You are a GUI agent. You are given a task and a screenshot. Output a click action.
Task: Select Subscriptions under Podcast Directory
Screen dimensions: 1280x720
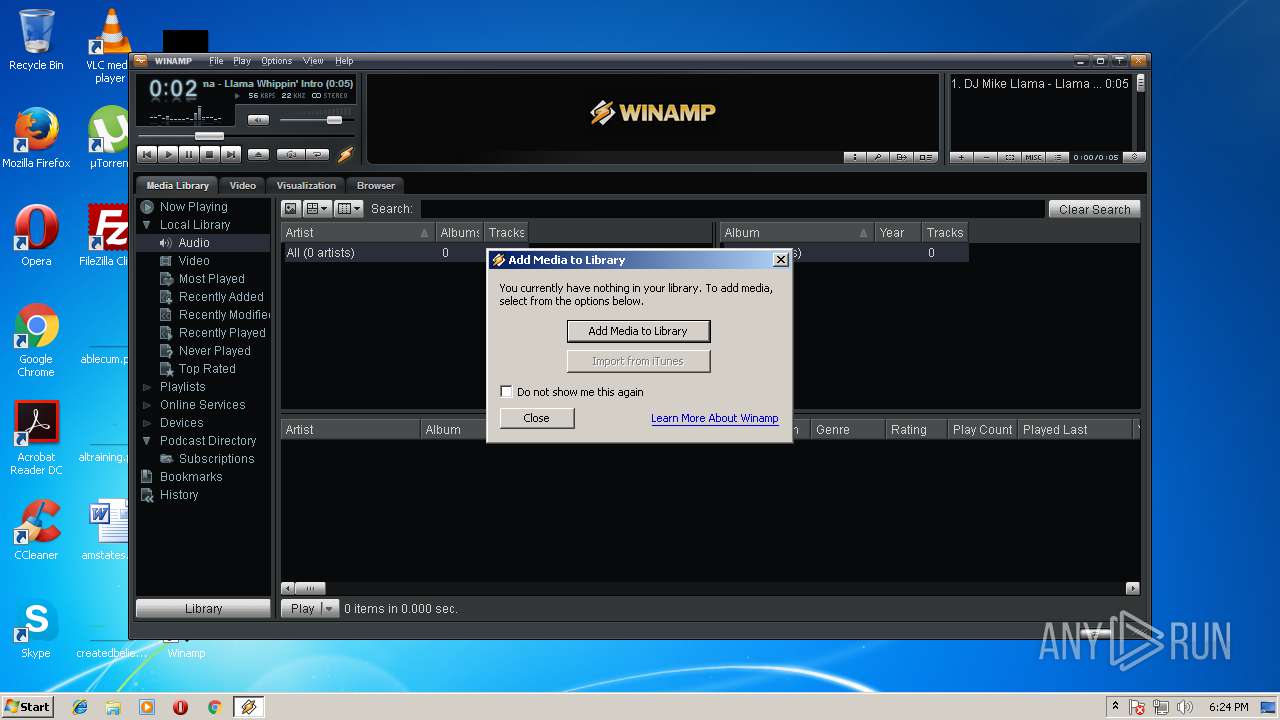coord(216,459)
